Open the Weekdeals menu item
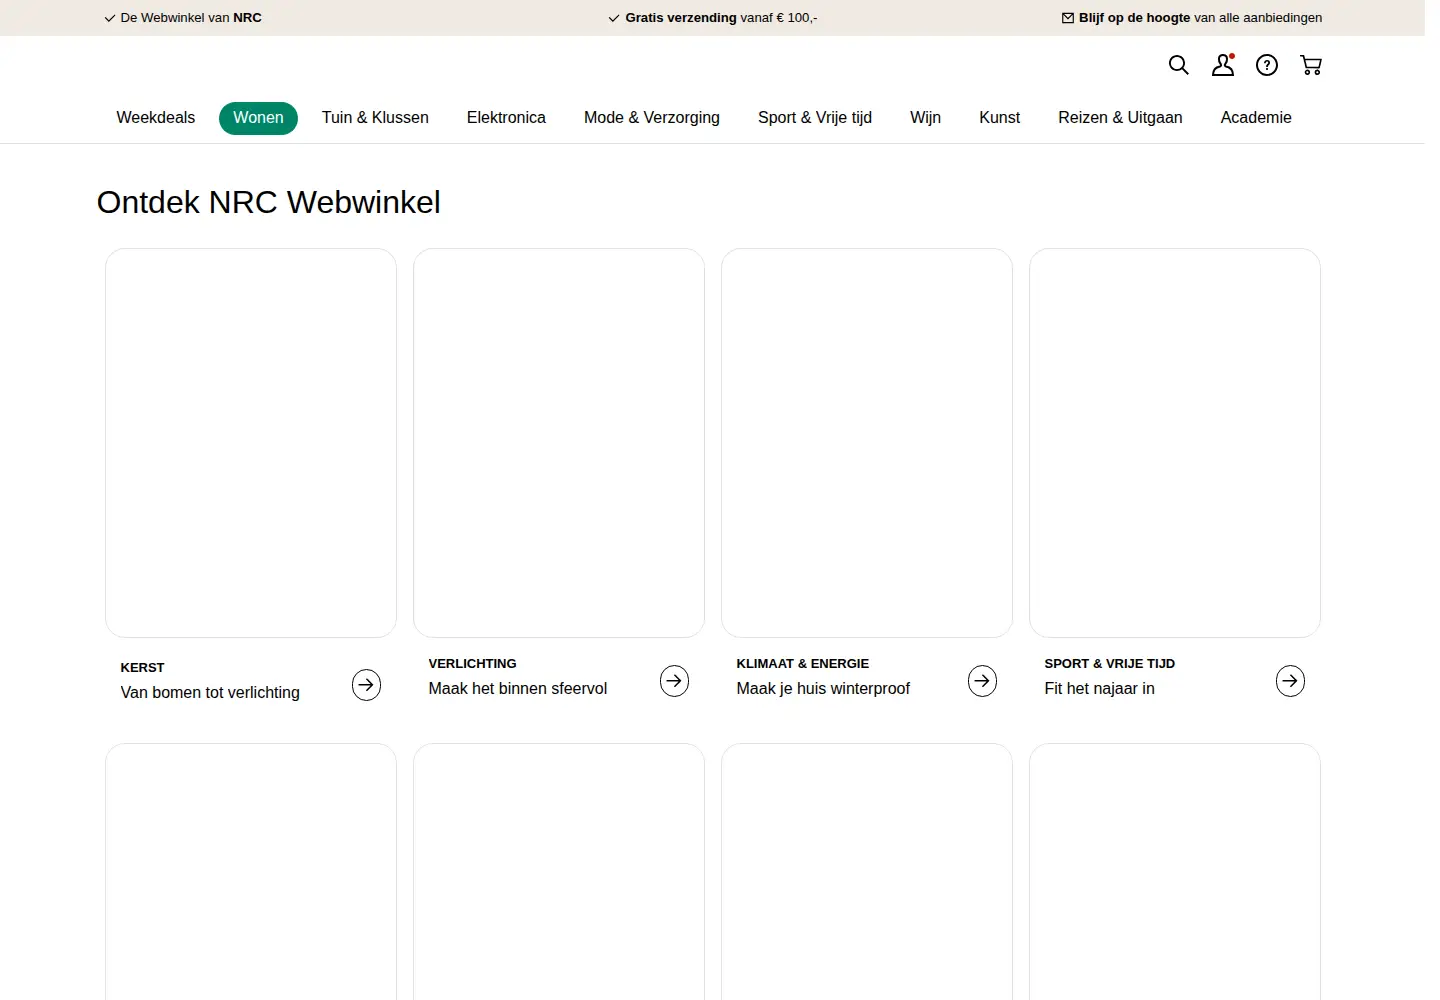Viewport: 1440px width, 1000px height. [156, 118]
